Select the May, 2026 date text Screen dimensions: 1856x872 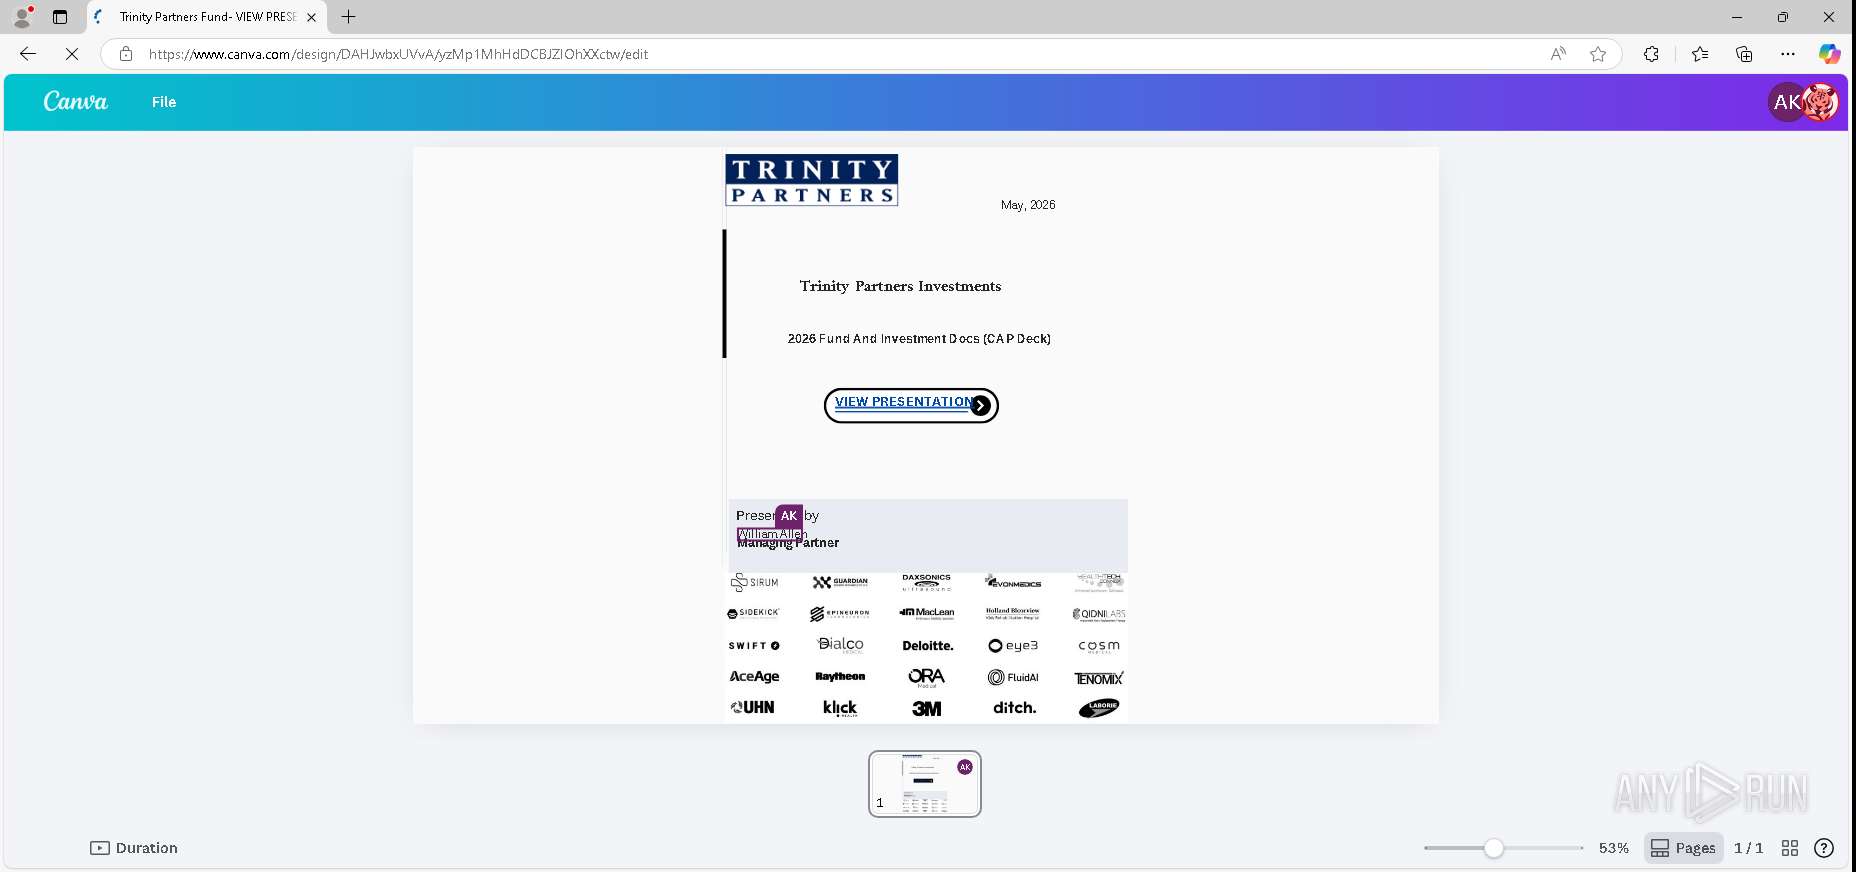coord(1028,205)
